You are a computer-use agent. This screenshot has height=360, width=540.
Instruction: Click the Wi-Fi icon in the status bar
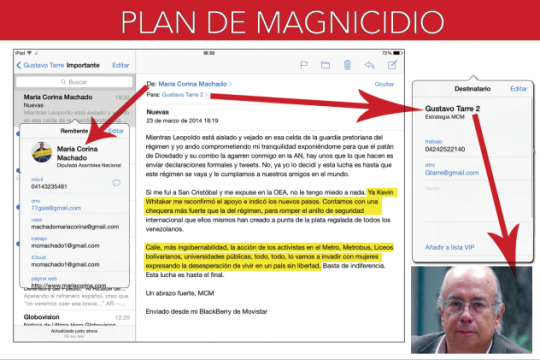coord(30,53)
